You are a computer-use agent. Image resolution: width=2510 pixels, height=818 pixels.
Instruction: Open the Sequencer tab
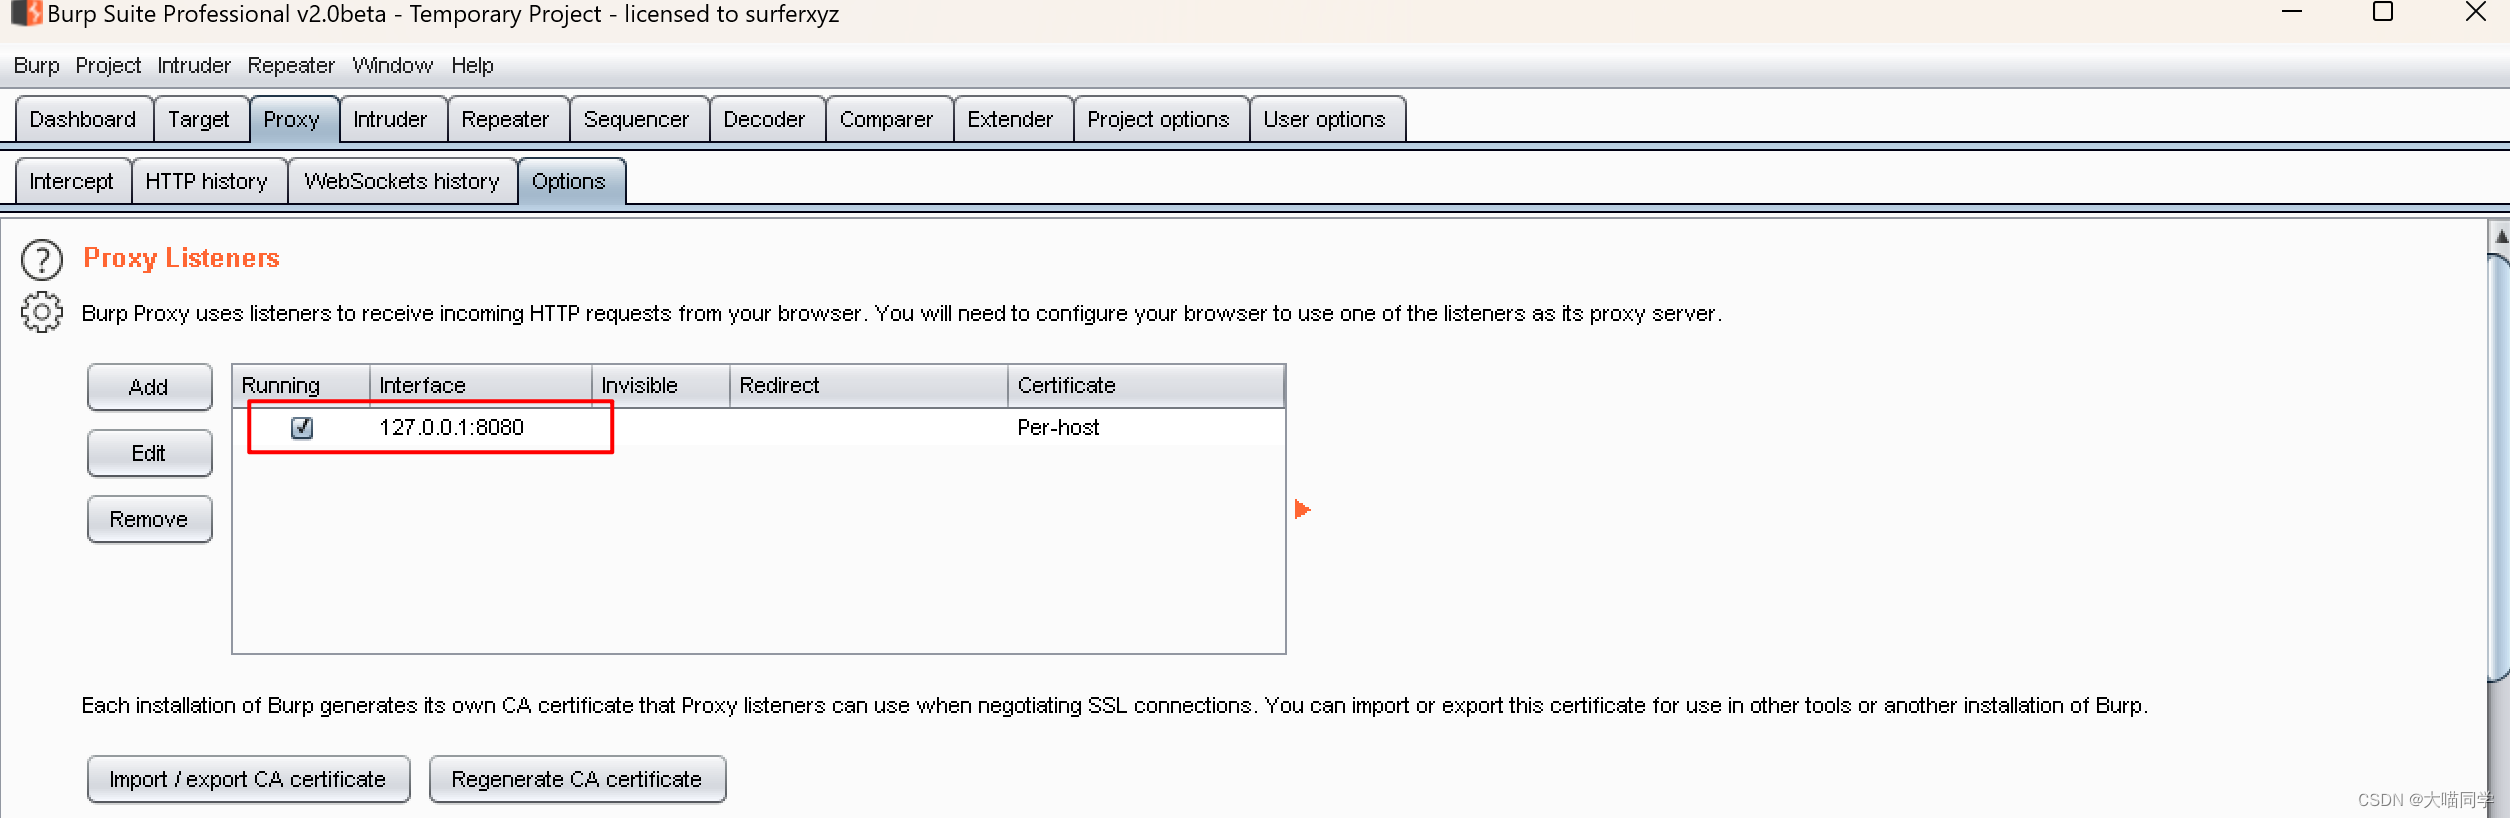637,120
